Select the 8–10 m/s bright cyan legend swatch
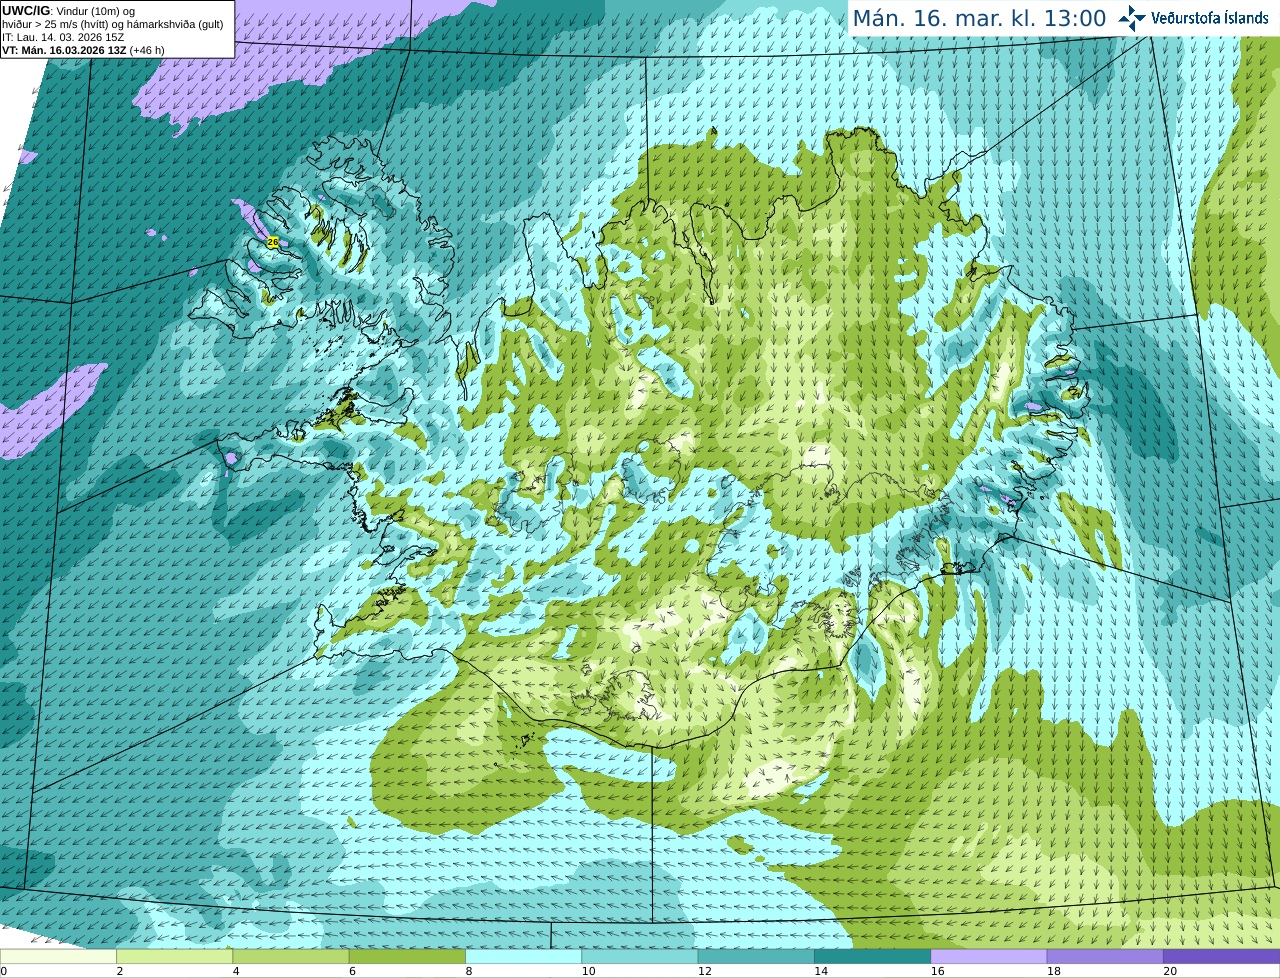 (x=523, y=957)
